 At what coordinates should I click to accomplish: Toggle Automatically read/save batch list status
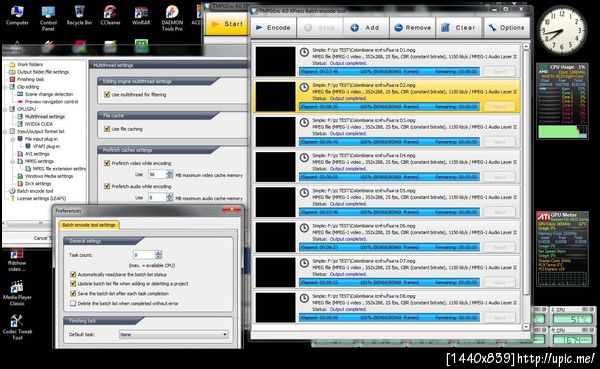click(x=73, y=274)
